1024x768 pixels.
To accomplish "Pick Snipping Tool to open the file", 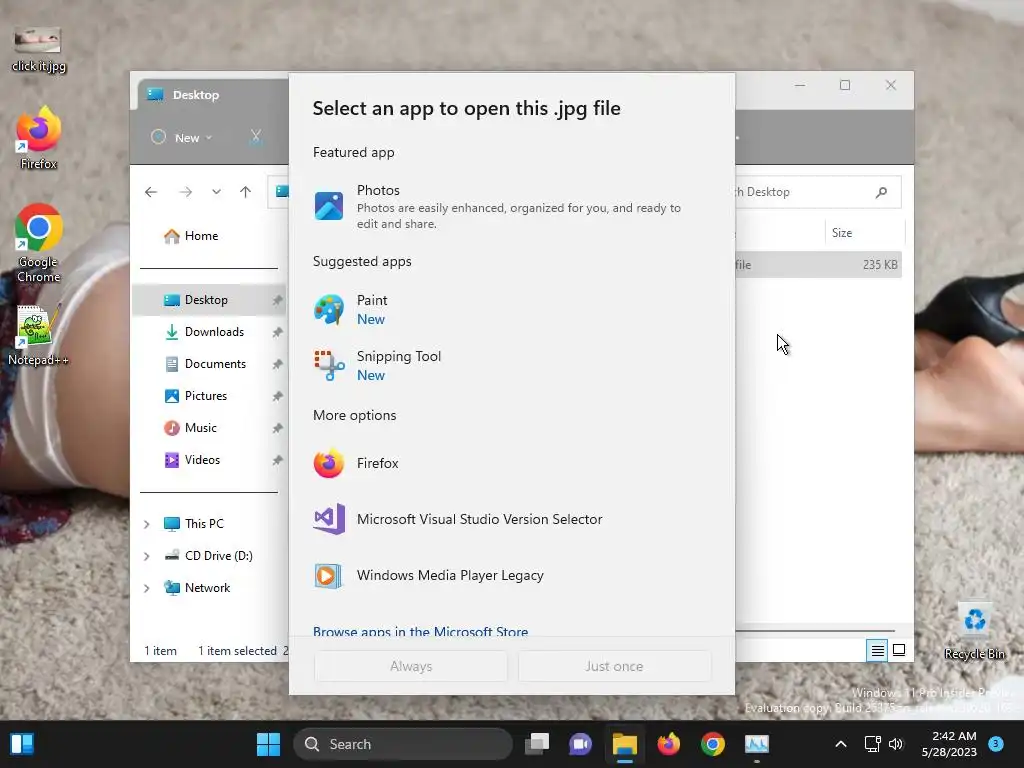I will [511, 366].
